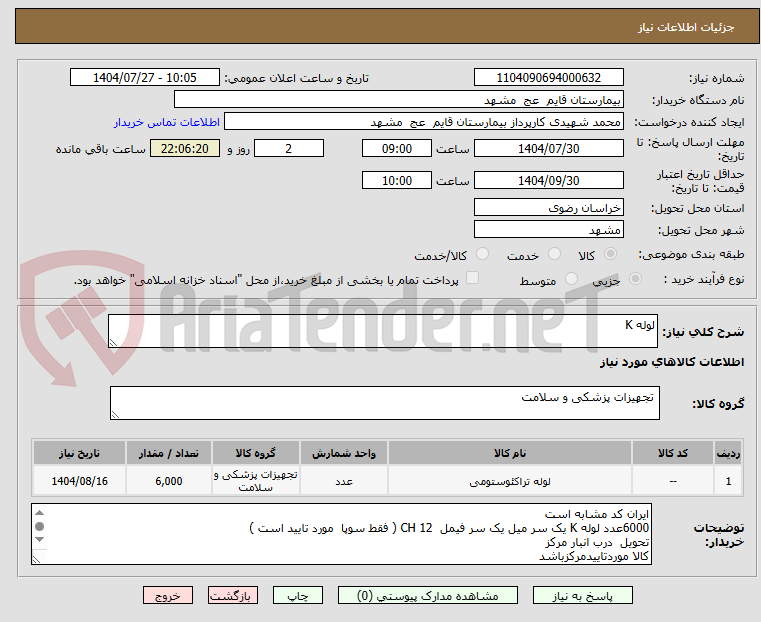The width and height of the screenshot is (761, 622).
Task: Click the resize grip of goods group textarea
Action: (115, 414)
